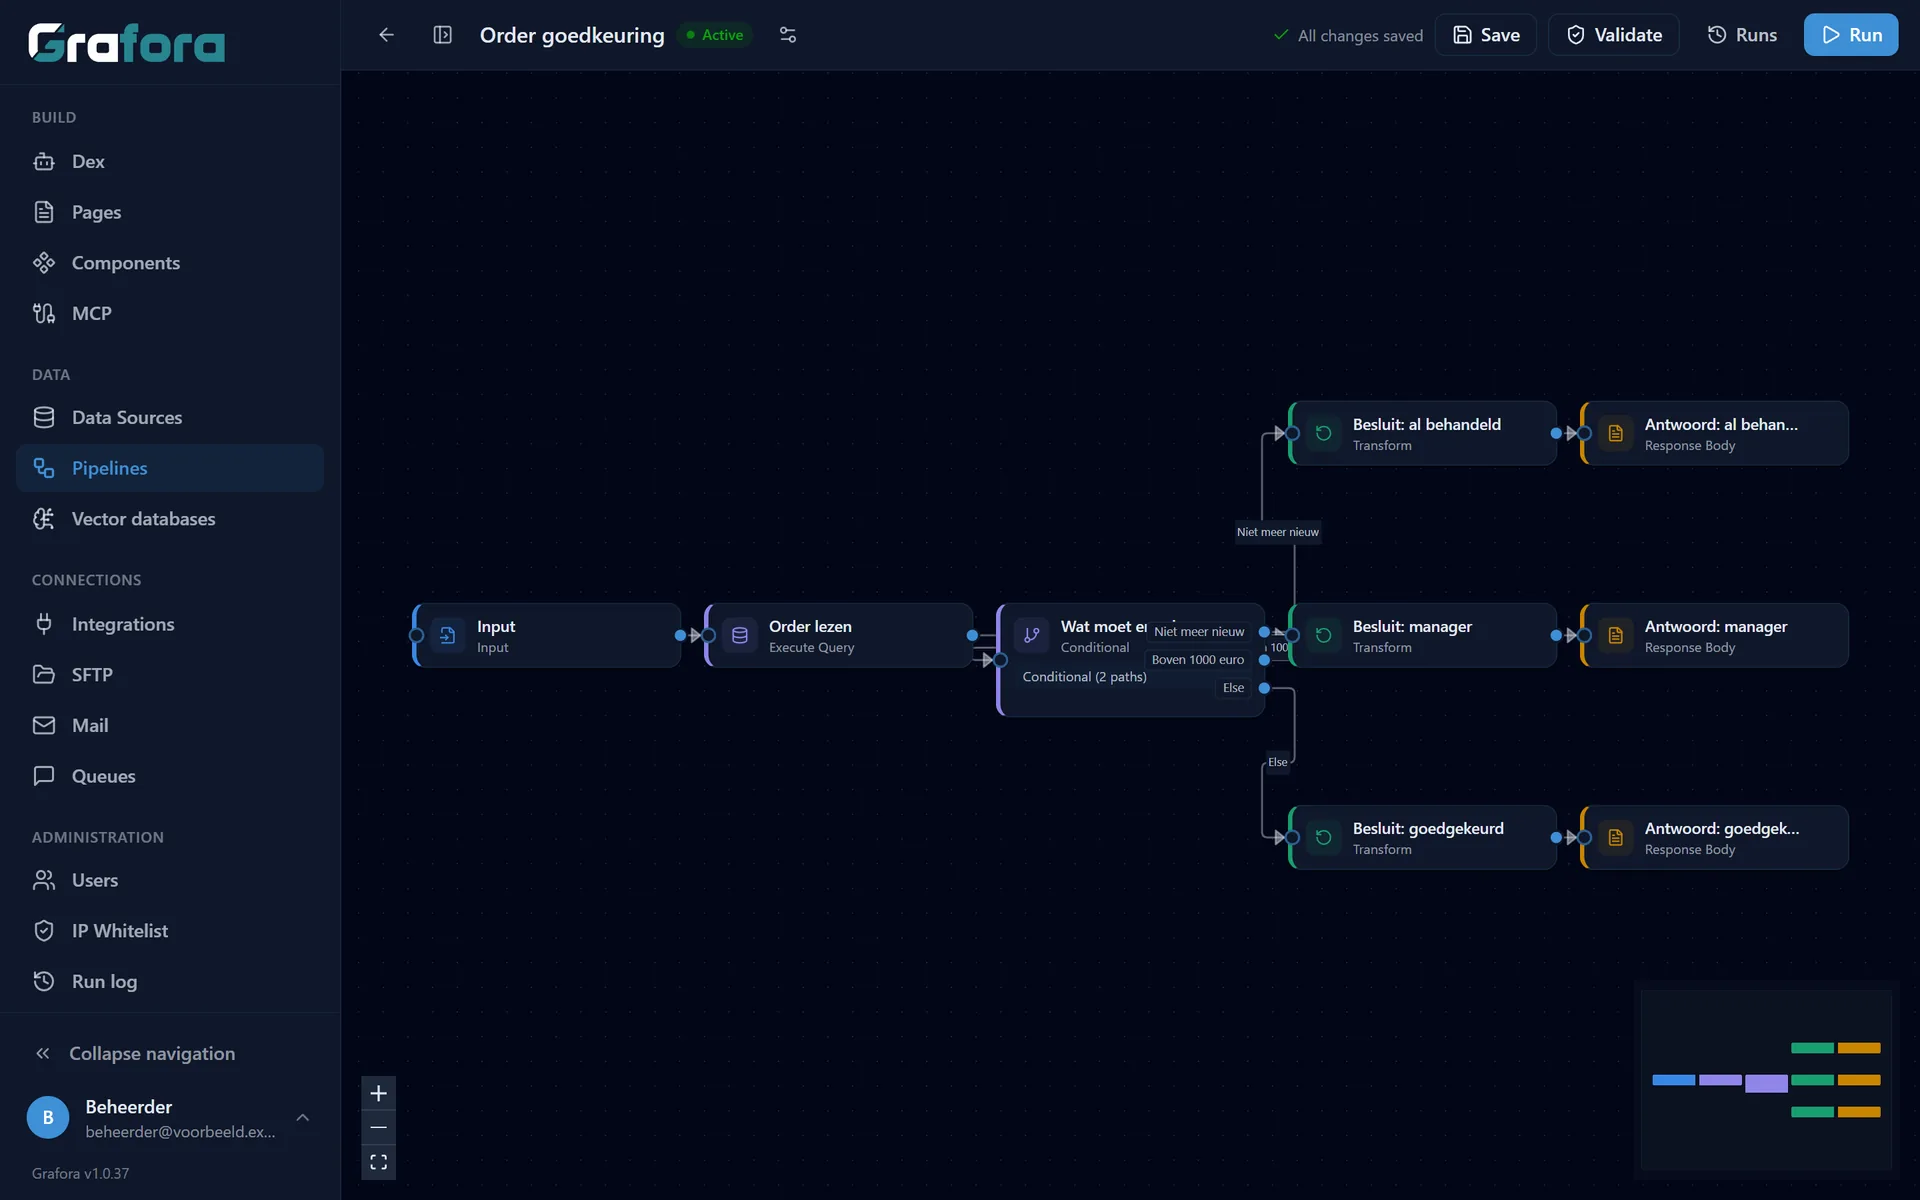Image resolution: width=1920 pixels, height=1200 pixels.
Task: Select Antwoord: al behan... response node
Action: [1715, 434]
